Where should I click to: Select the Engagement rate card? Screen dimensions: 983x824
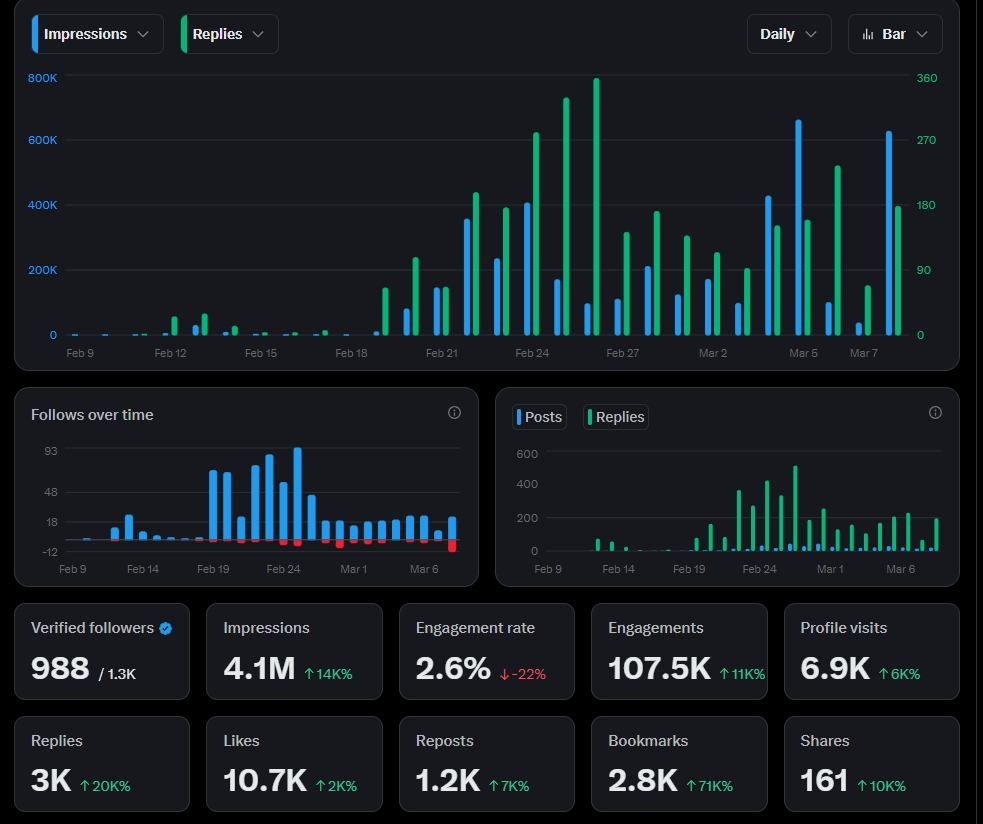tap(487, 652)
